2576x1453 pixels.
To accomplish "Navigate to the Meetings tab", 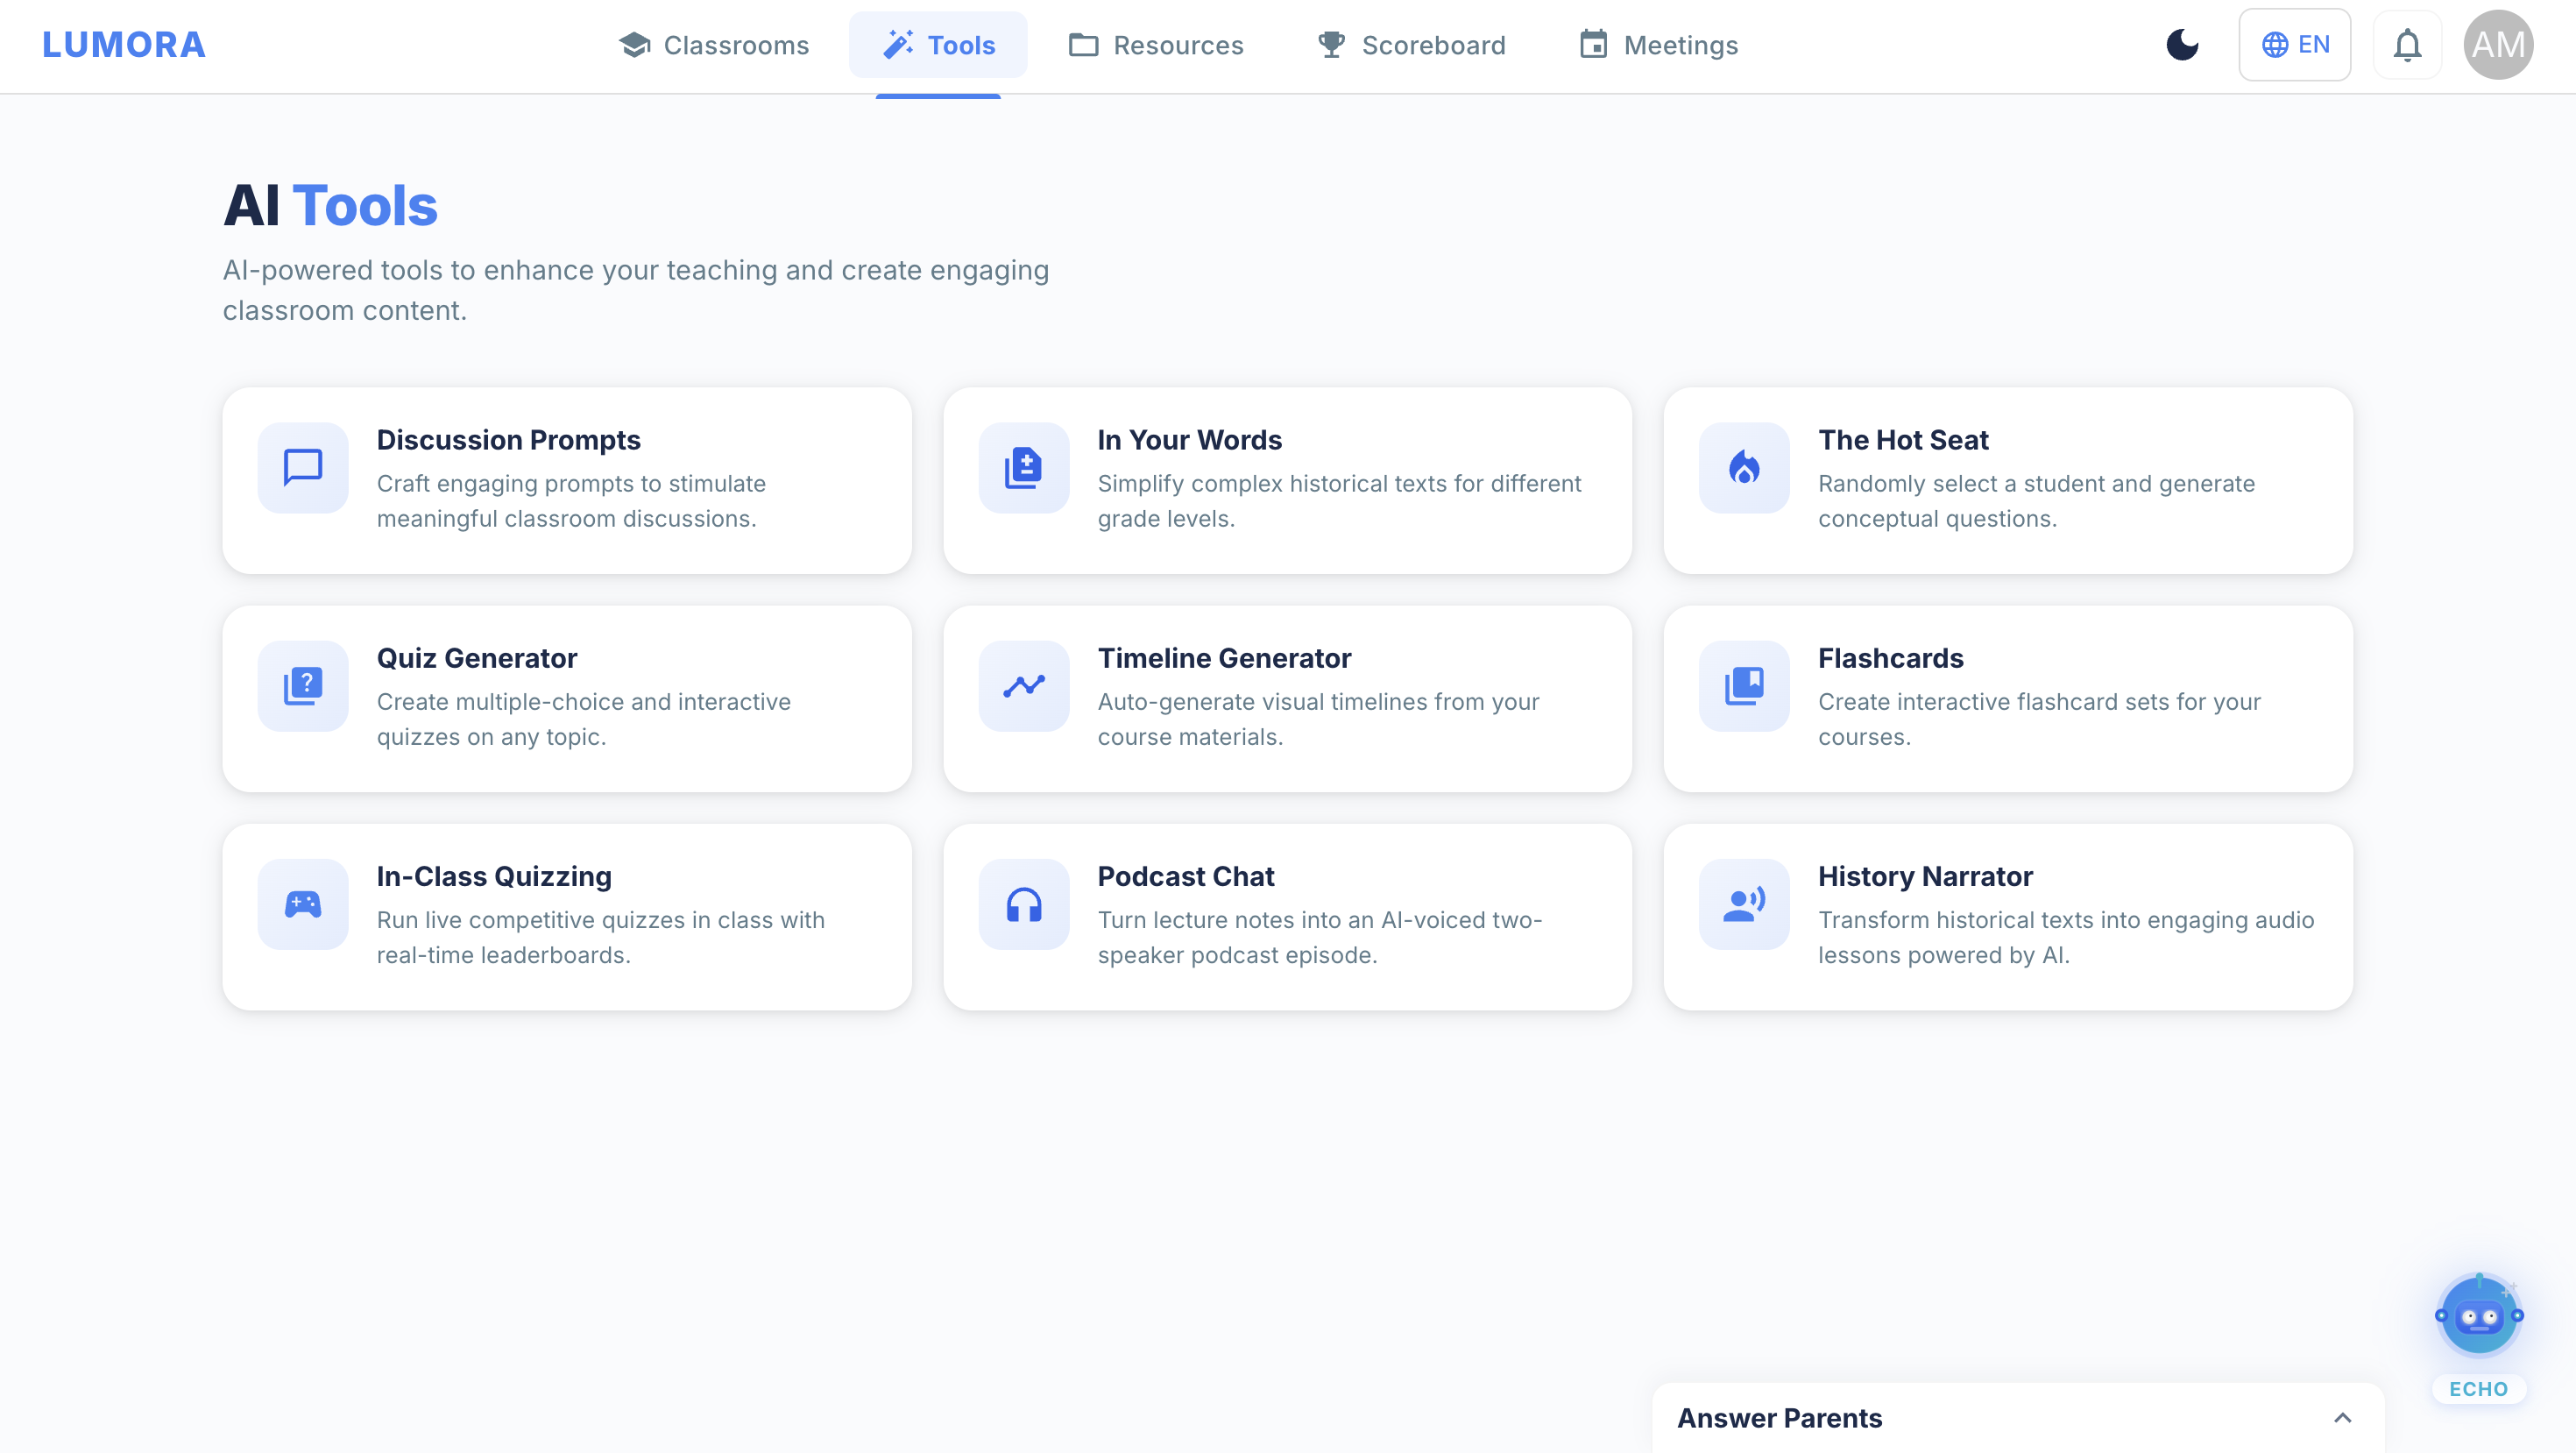I will 1659,45.
